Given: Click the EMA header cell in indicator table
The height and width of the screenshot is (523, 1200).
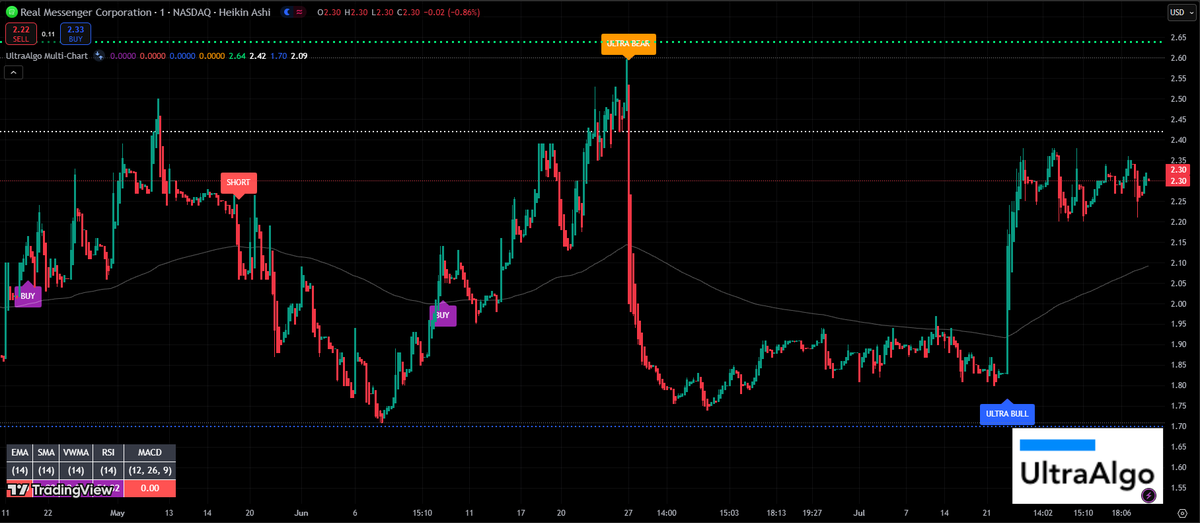Looking at the screenshot, I should (x=19, y=453).
